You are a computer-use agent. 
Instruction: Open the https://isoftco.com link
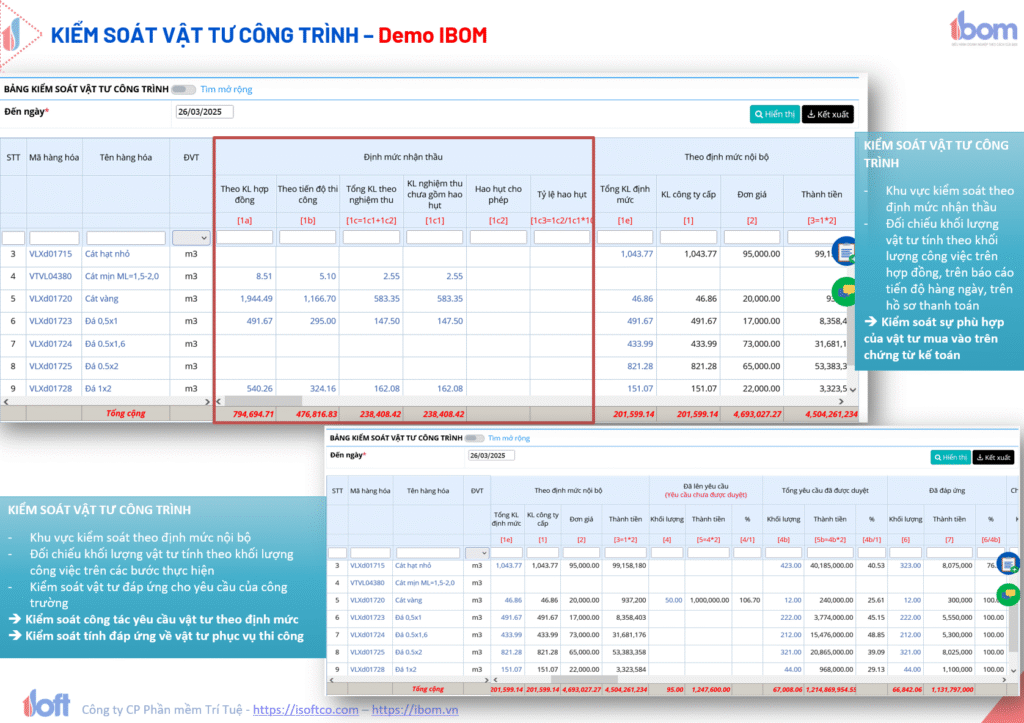[305, 710]
